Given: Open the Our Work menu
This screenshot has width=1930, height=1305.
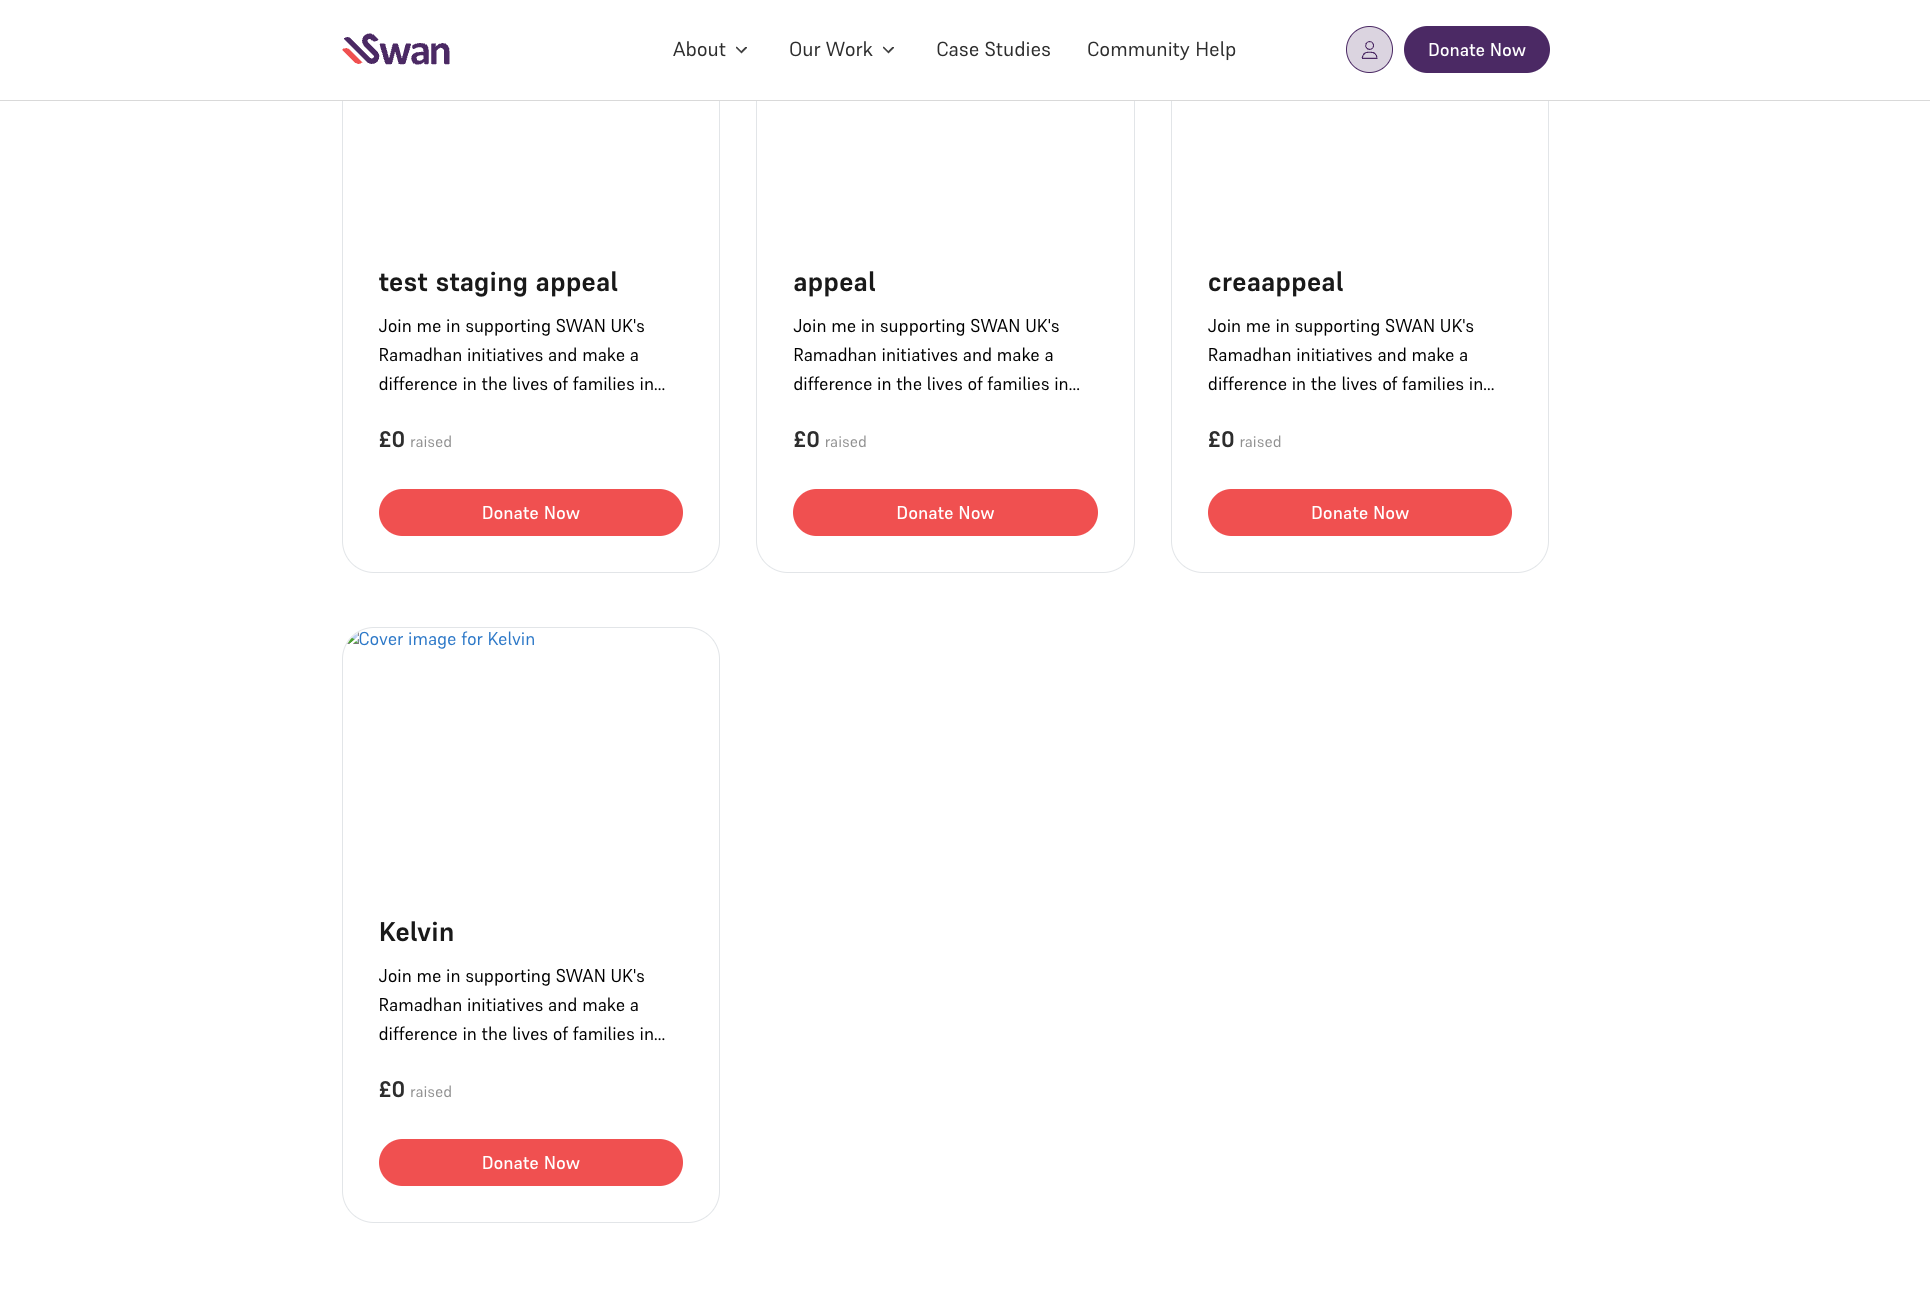Looking at the screenshot, I should 842,50.
